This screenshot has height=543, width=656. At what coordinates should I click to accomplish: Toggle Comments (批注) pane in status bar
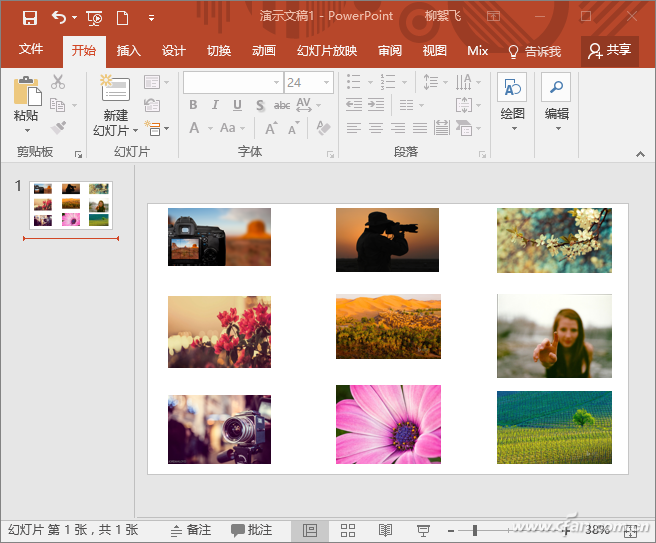[251, 530]
